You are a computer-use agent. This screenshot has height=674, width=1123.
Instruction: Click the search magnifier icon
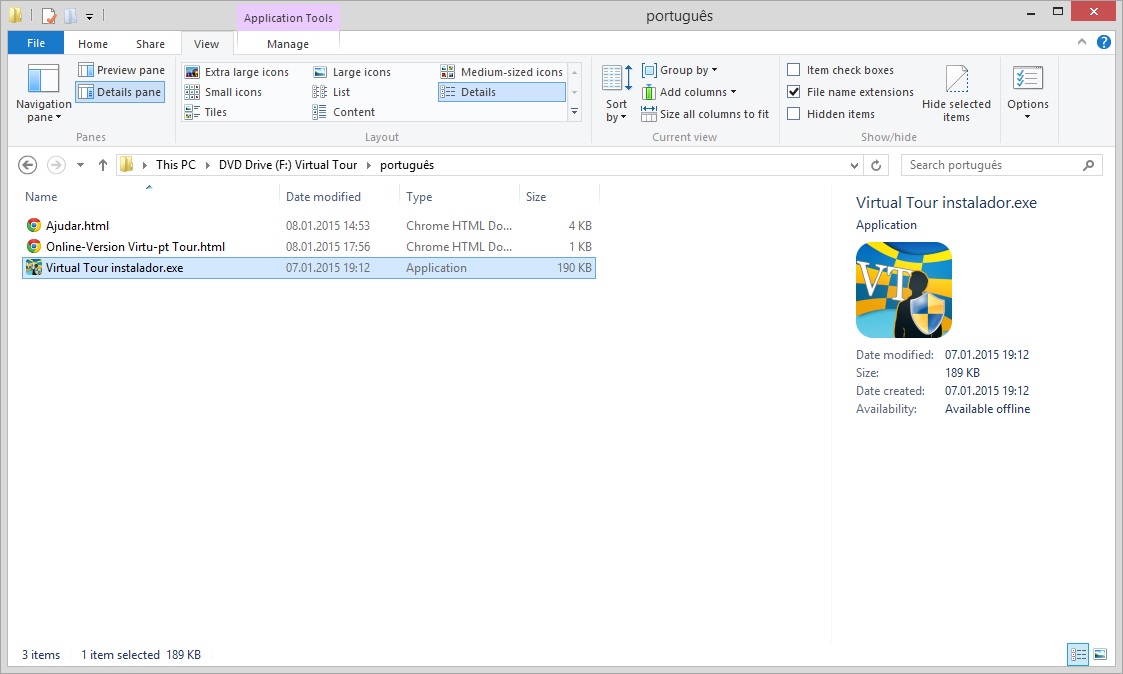[x=1089, y=165]
